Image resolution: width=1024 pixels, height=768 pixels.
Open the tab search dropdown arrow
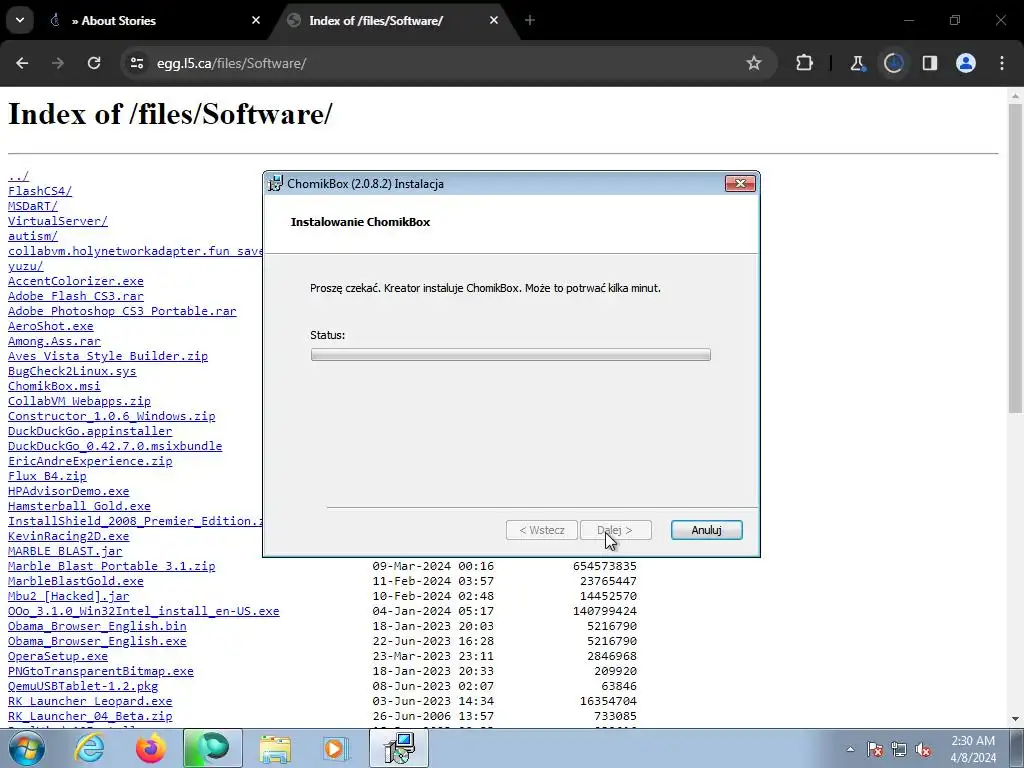click(x=20, y=20)
